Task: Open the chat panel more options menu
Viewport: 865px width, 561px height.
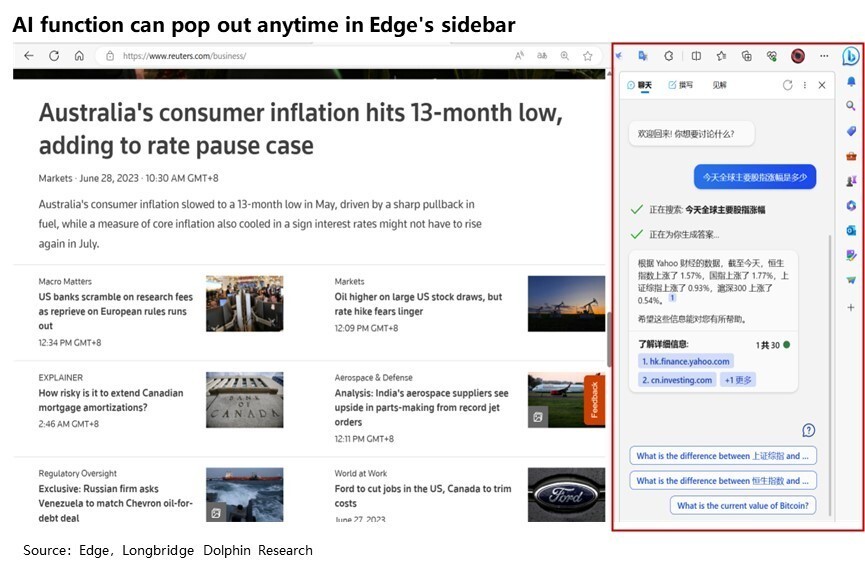Action: coord(805,86)
